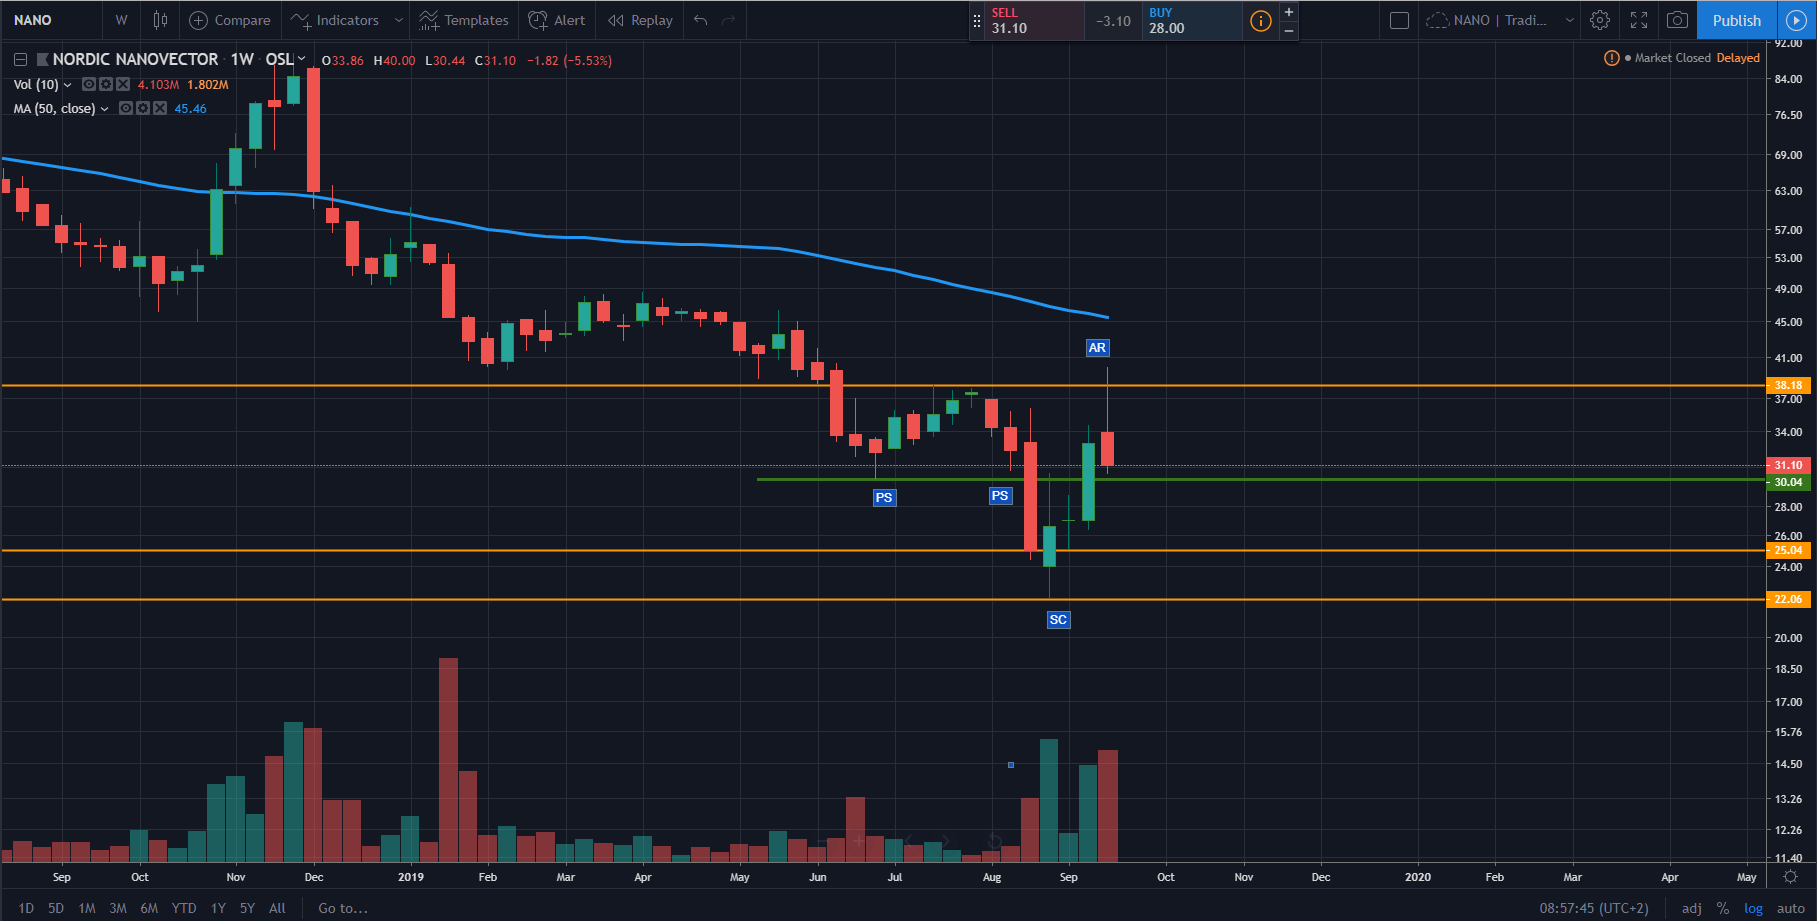Toggle percent scale mode
Screen dimensions: 1817x921
click(x=1723, y=908)
